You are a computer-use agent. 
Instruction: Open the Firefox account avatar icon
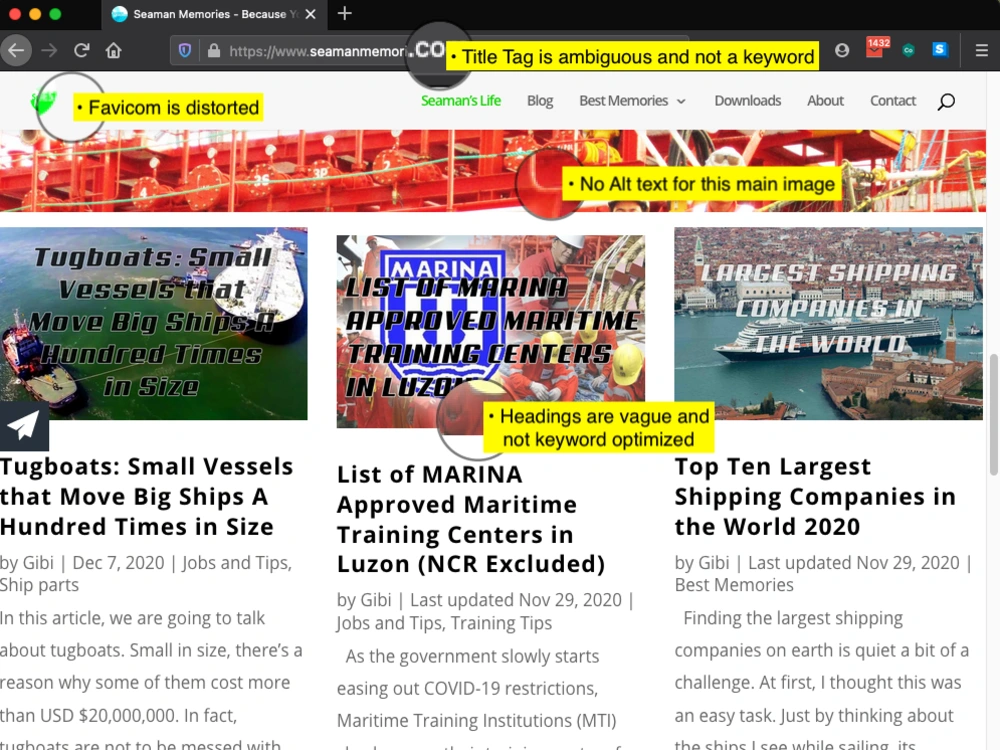[842, 50]
